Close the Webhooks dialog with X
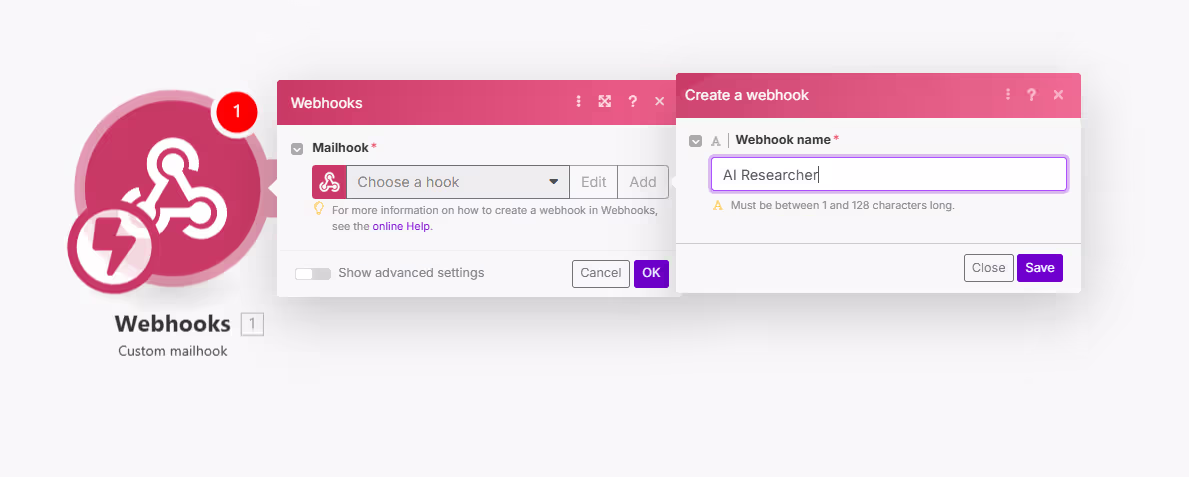Screen dimensions: 1189x477 (660, 102)
